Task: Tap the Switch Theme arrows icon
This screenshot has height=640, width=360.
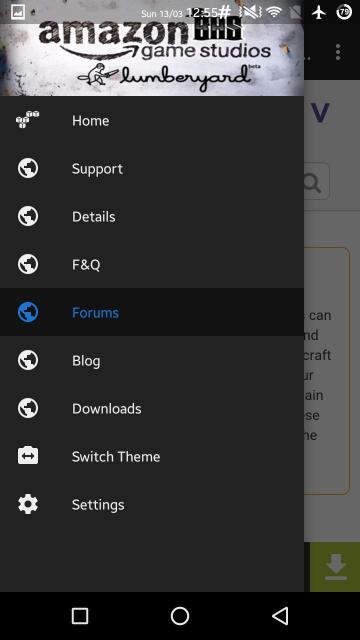Action: click(x=28, y=456)
